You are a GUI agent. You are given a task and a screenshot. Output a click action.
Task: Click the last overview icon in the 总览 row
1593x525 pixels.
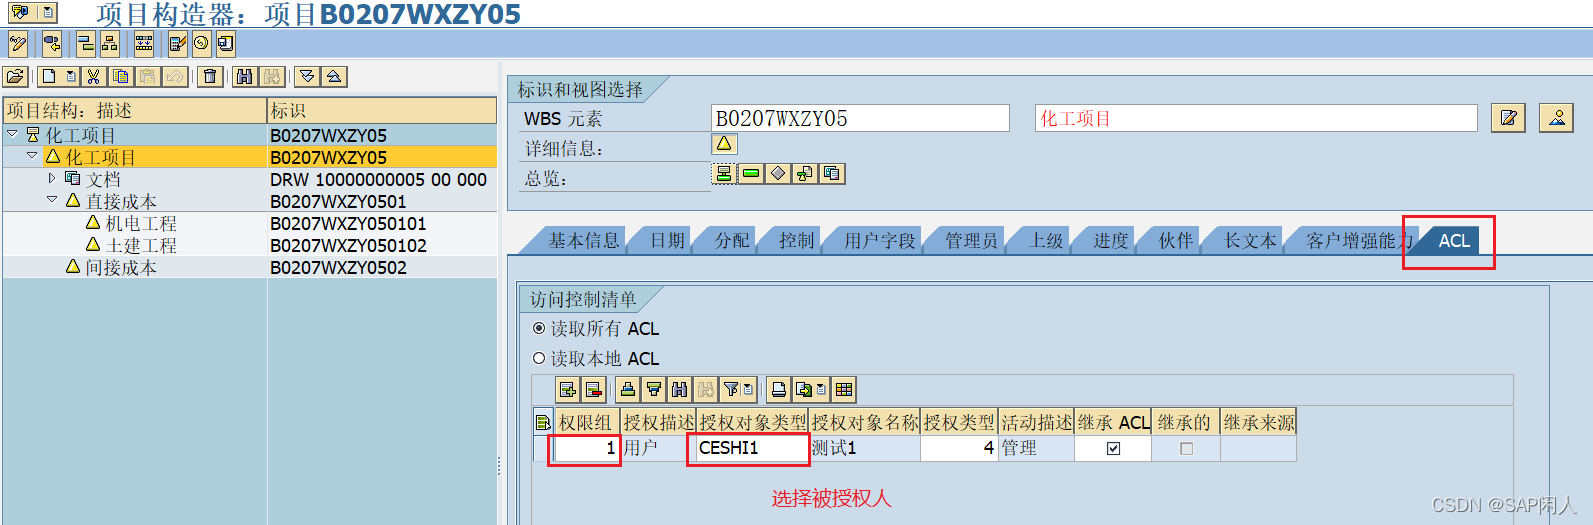(832, 173)
